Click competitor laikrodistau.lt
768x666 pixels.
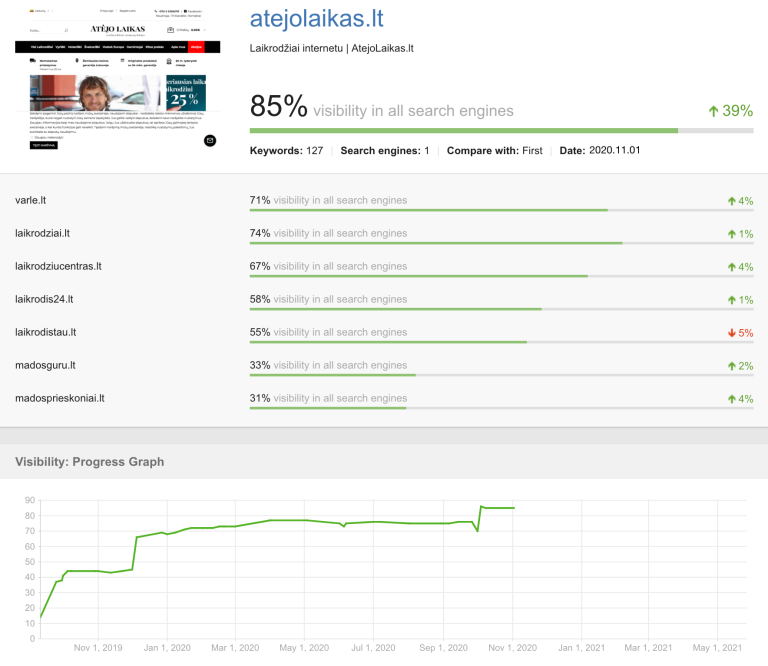(x=46, y=332)
